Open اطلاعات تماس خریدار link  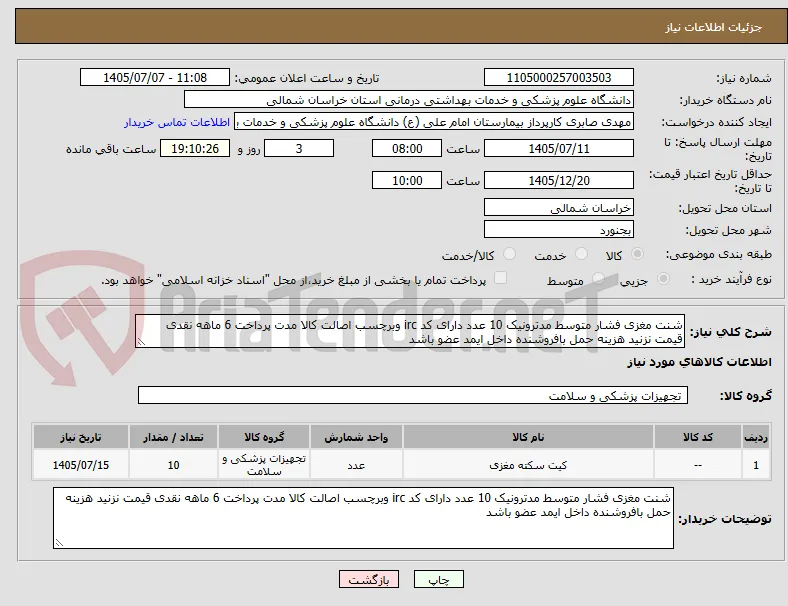click(x=177, y=122)
